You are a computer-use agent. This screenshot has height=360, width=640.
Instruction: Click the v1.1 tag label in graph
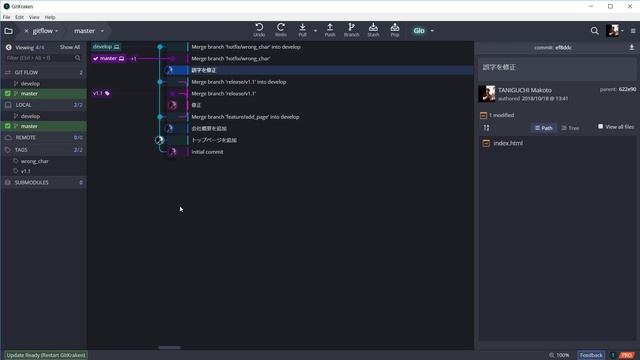pyautogui.click(x=101, y=93)
